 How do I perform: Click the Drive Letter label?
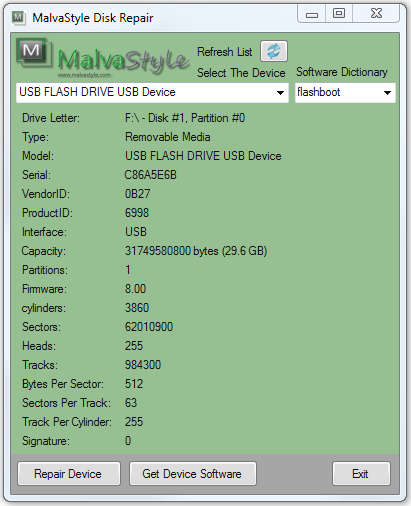click(x=51, y=118)
